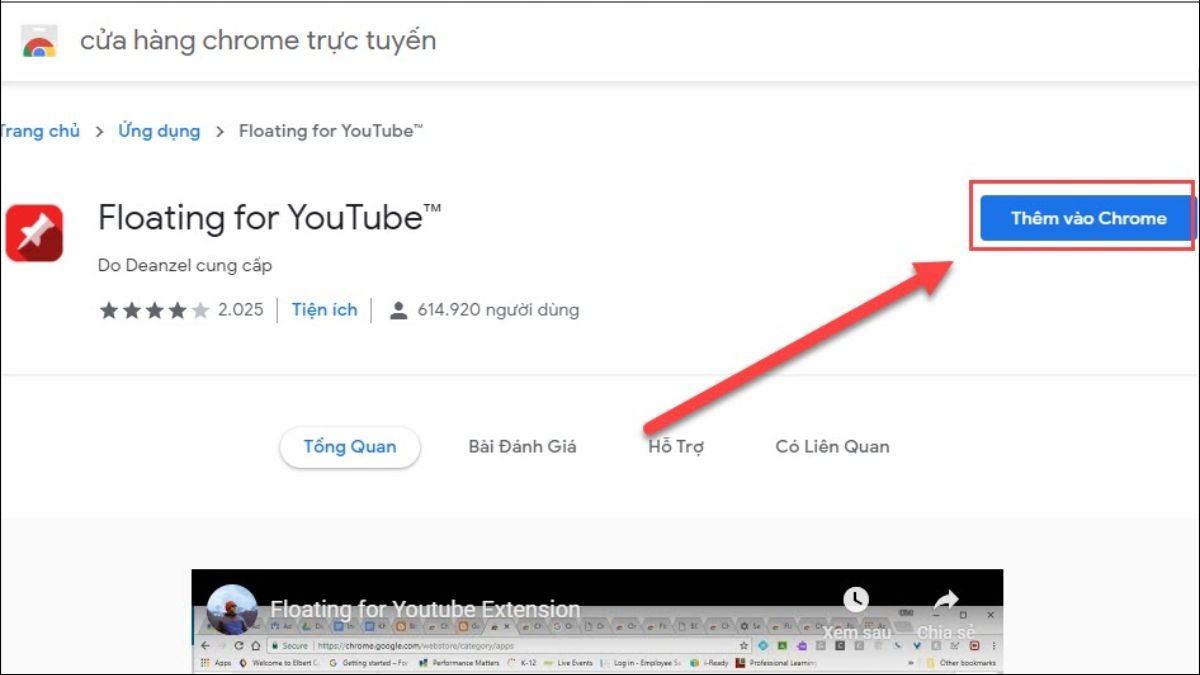Screen dimensions: 1200x675
Task: Click the 614.920 người dùng text
Action: [498, 310]
